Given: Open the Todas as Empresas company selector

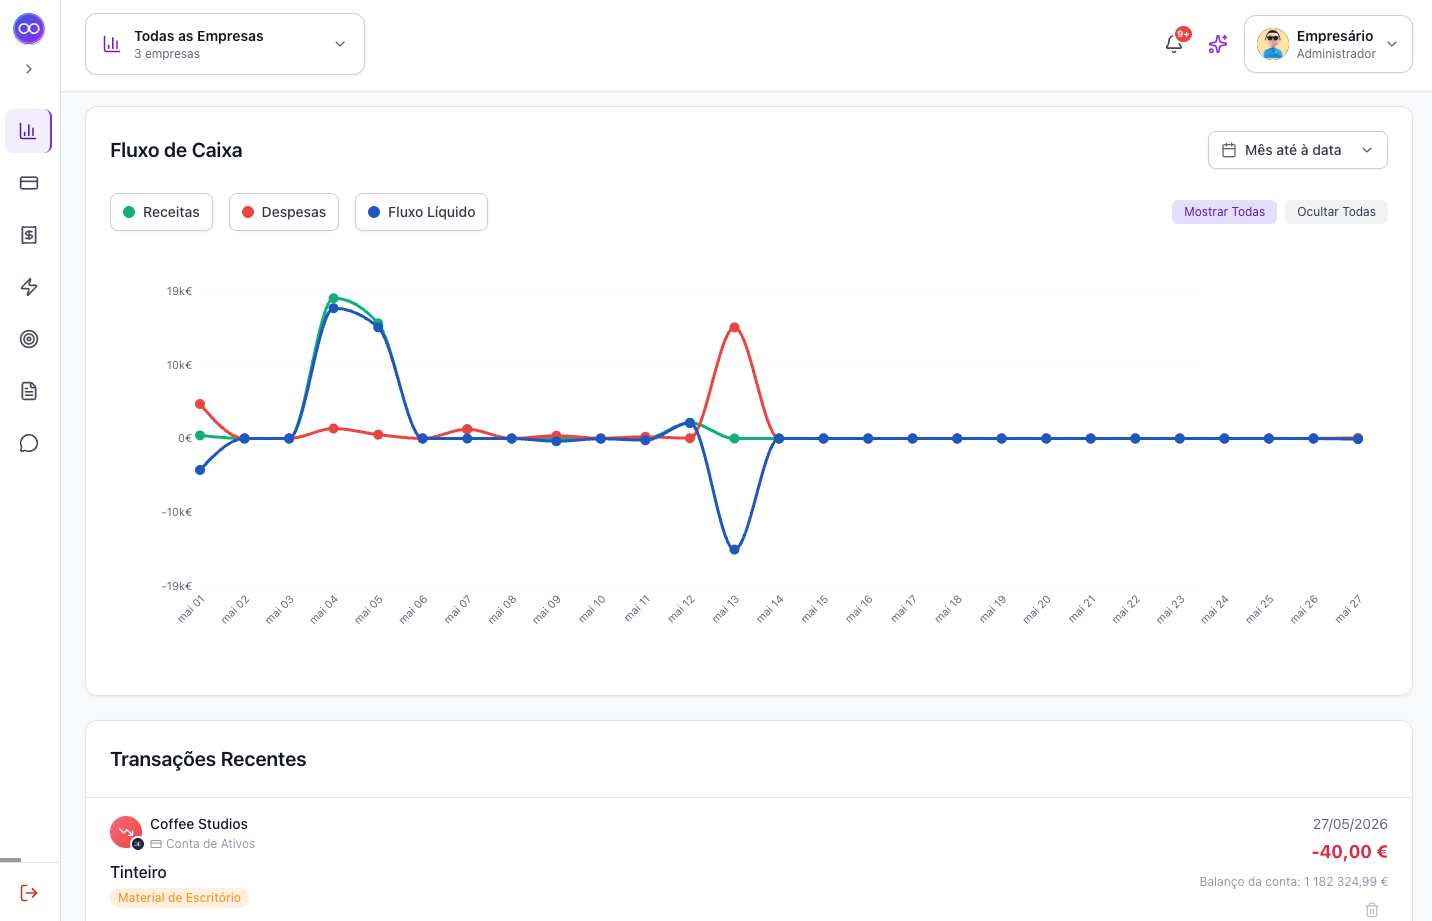Looking at the screenshot, I should 225,44.
